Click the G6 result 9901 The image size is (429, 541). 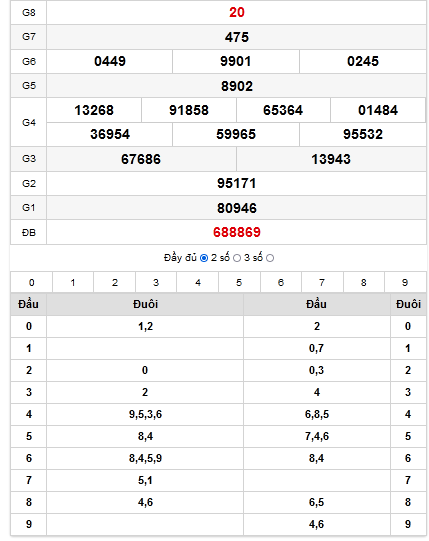236,61
